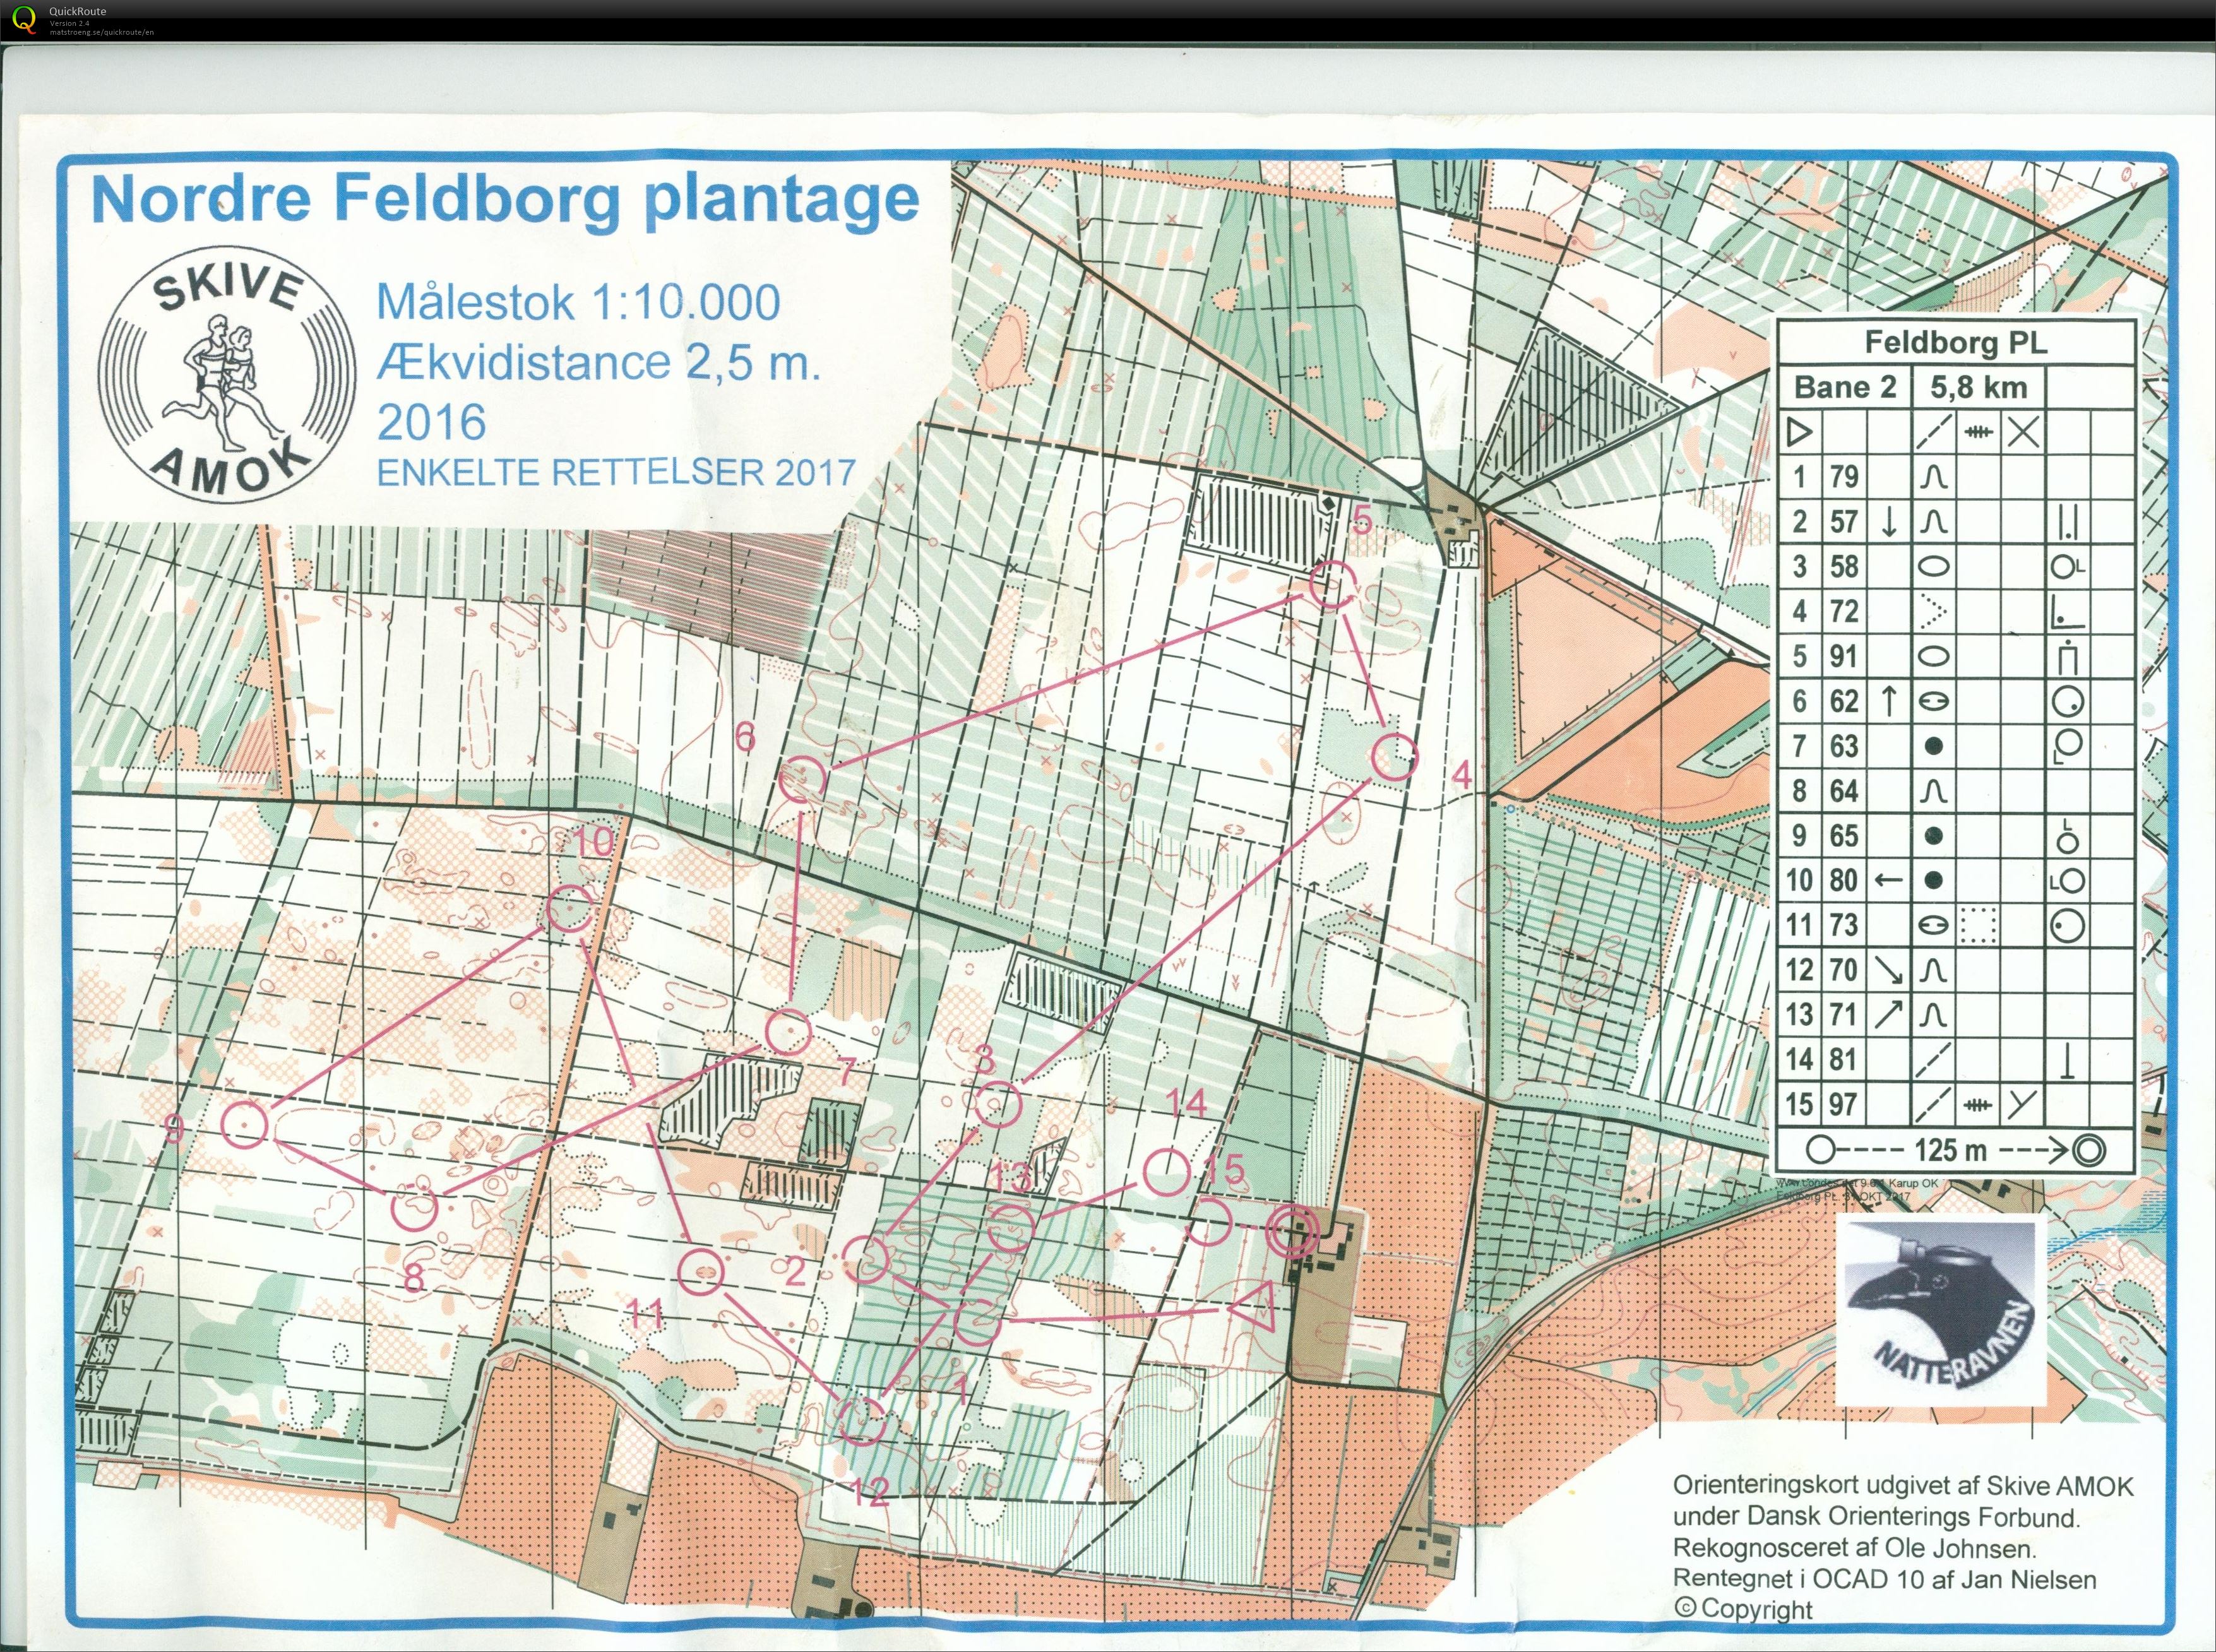Image resolution: width=2216 pixels, height=1652 pixels.
Task: Click control circle 2 on the map
Action: click(866, 1259)
